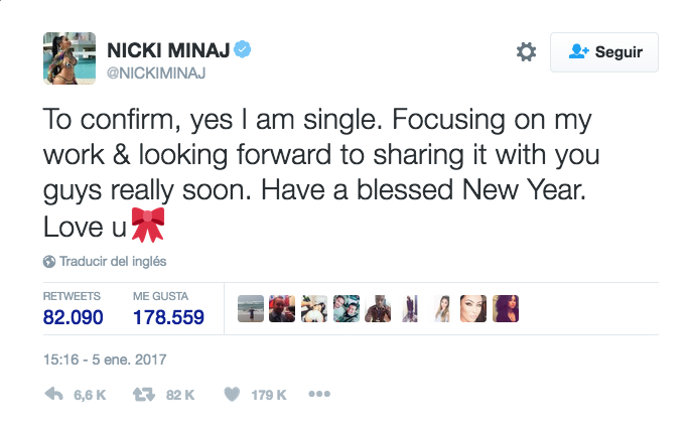
Task: Open the 15:16 - 5 ene. 2017 timestamp
Action: tap(104, 358)
